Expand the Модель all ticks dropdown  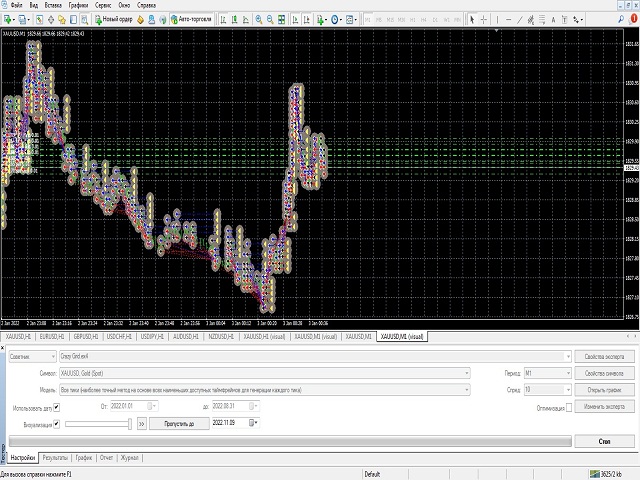click(x=467, y=390)
